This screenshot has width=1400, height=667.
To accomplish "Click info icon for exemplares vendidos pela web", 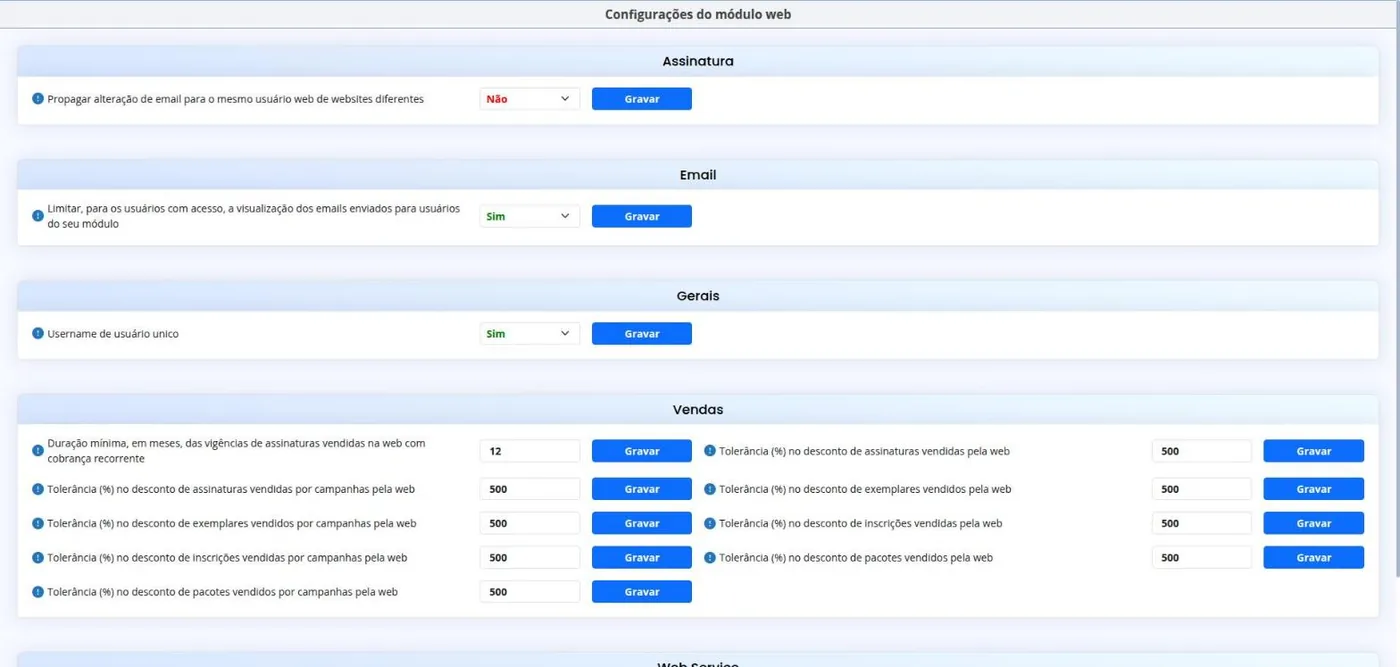I will [710, 489].
